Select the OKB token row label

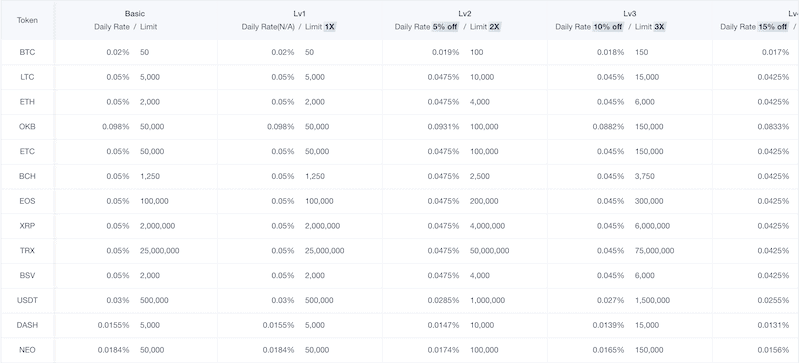click(27, 127)
